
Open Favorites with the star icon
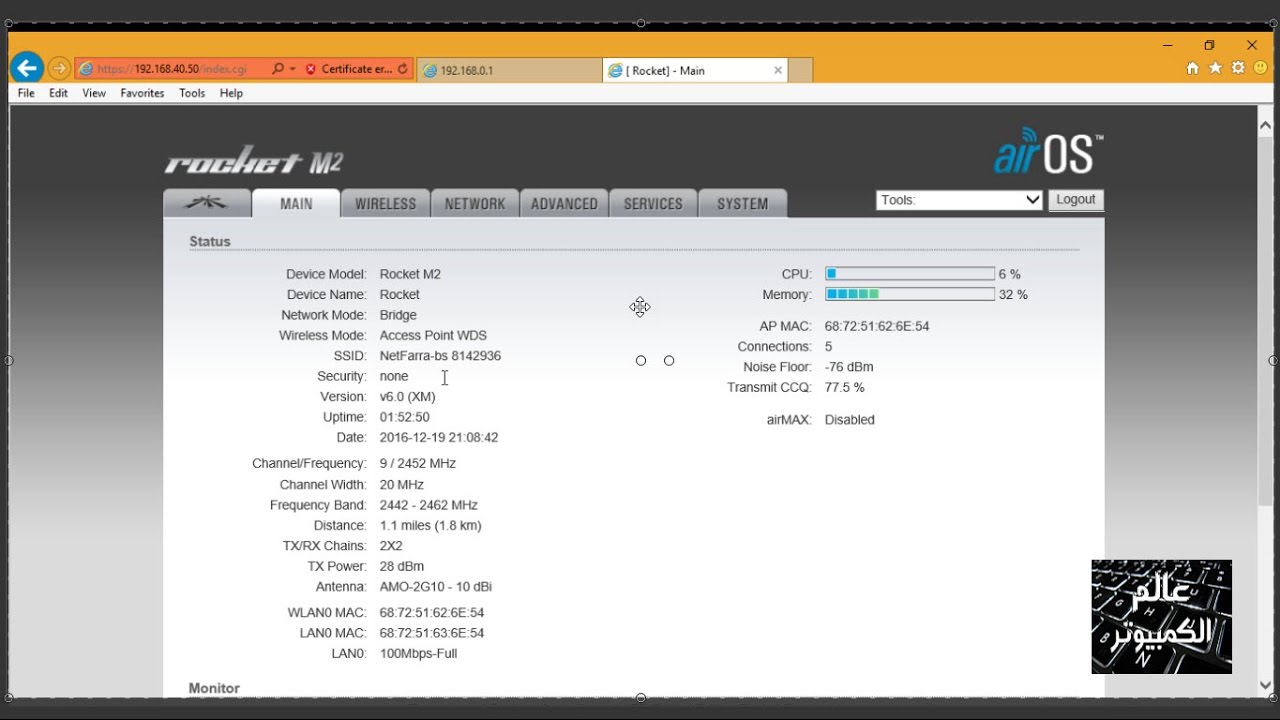(x=1215, y=68)
